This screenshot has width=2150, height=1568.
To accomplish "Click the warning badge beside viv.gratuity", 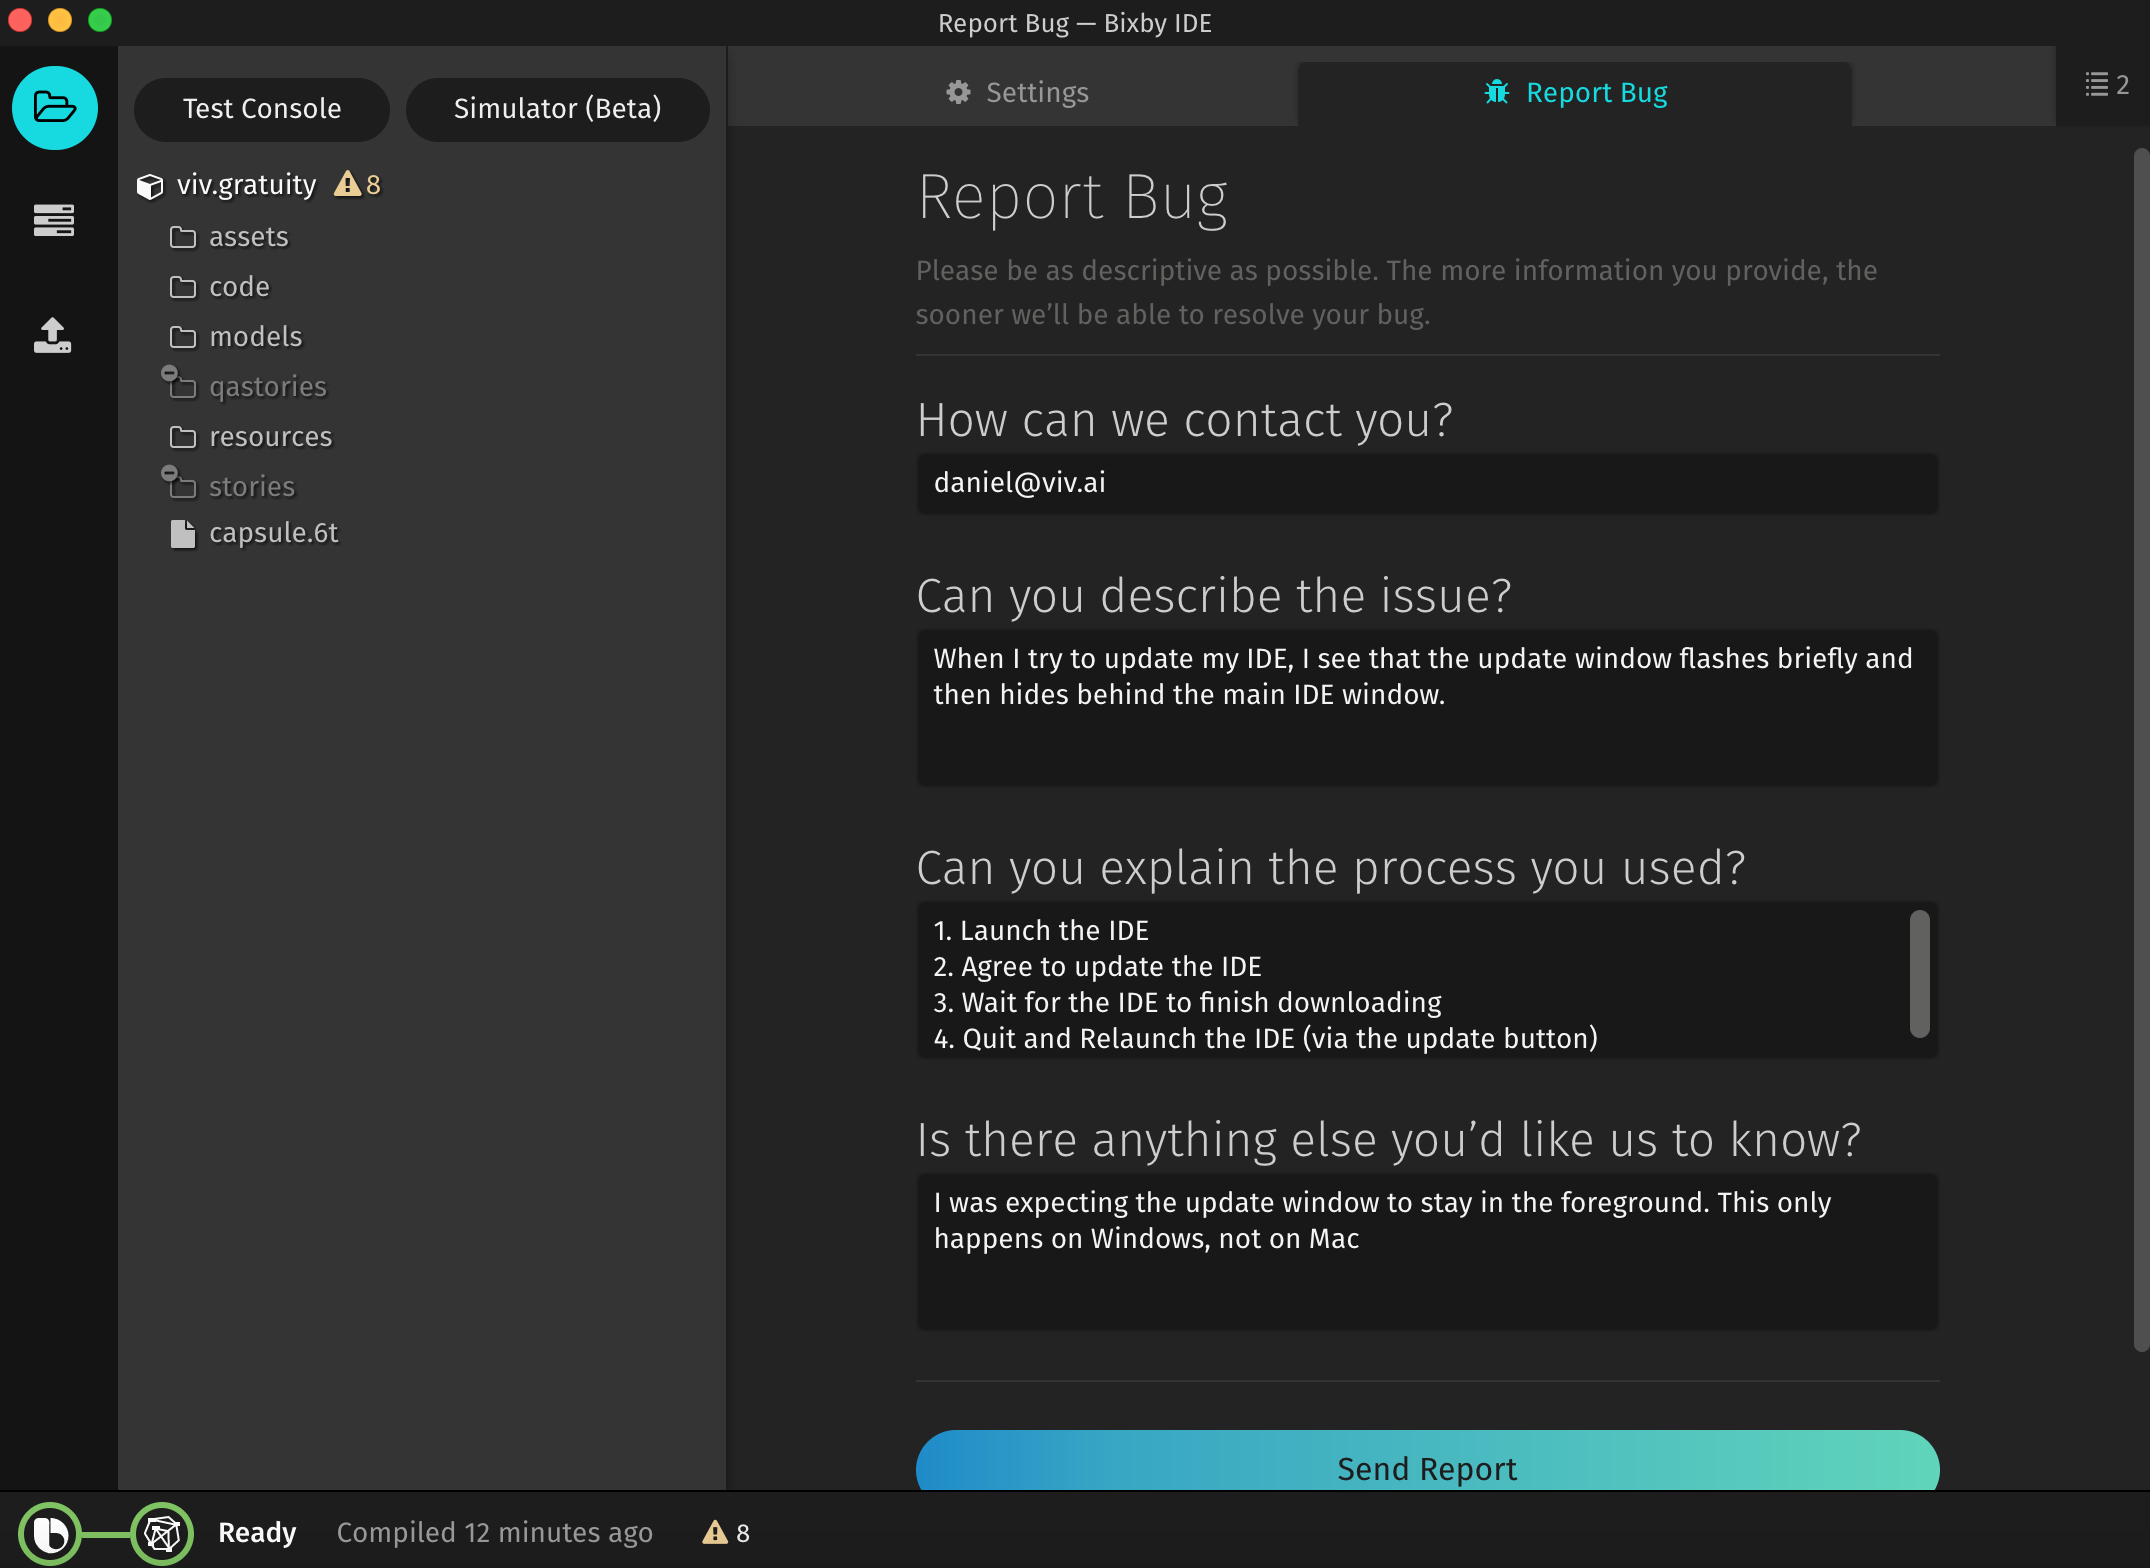I will pyautogui.click(x=357, y=184).
